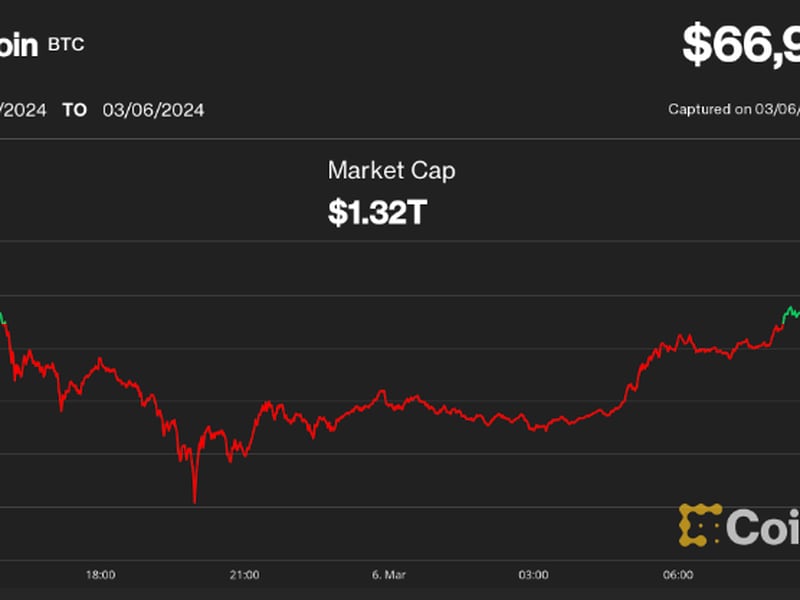Click the BTC ticker symbol
The height and width of the screenshot is (600, 800).
[66, 45]
